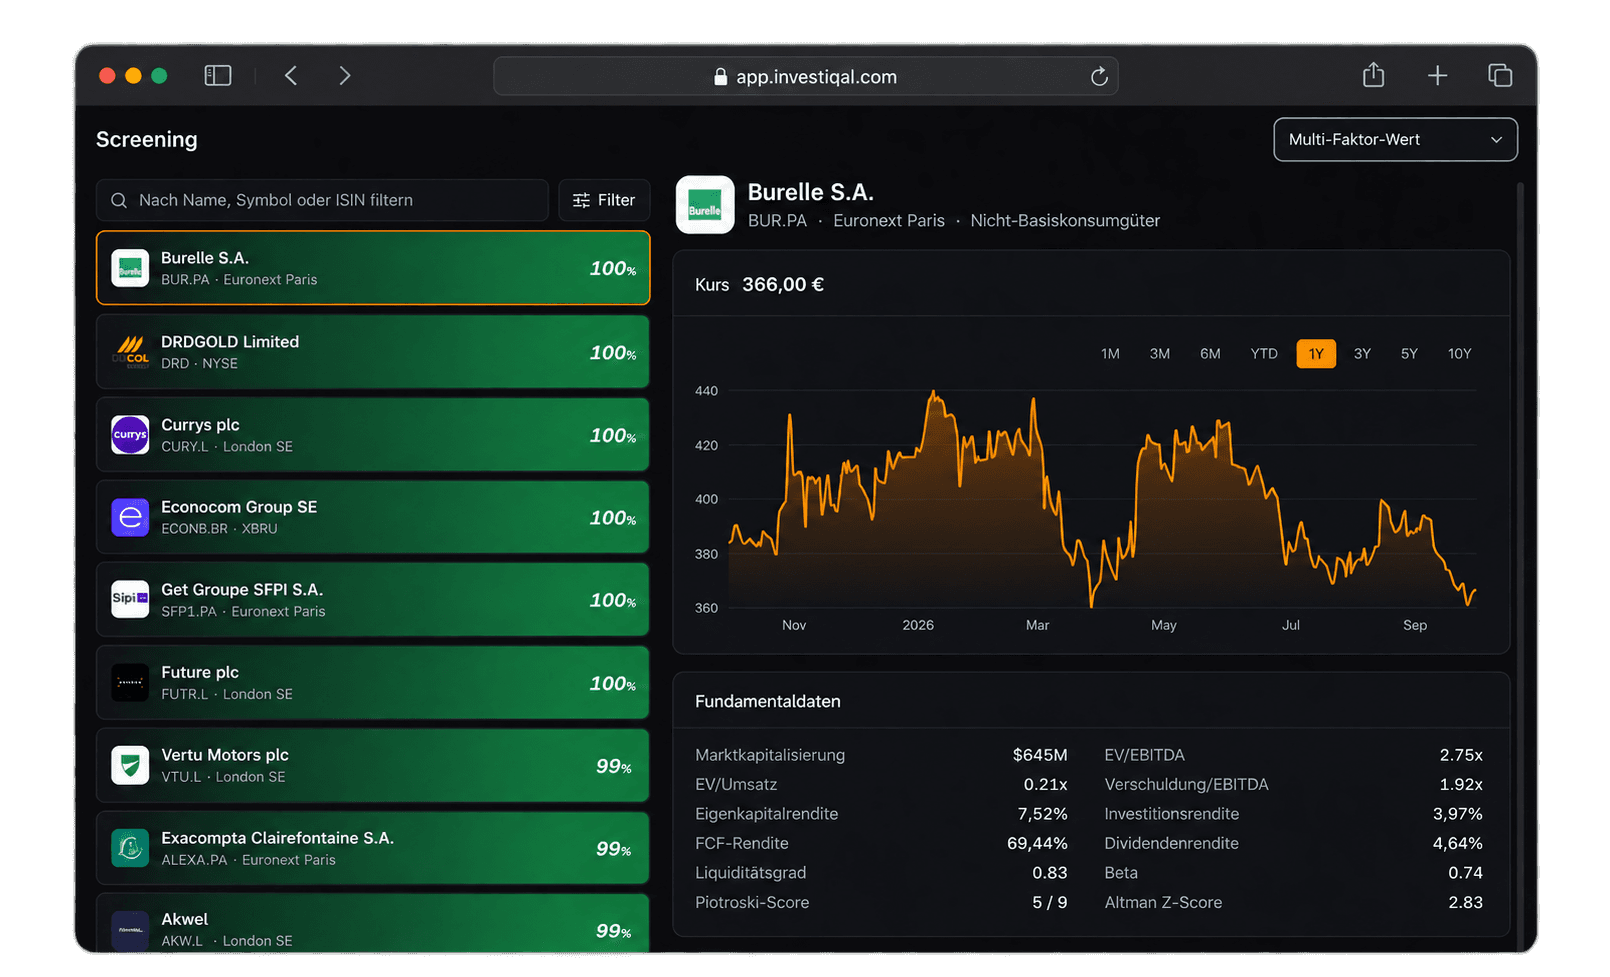
Task: Click the Econocom Group SE logo
Action: [130, 517]
